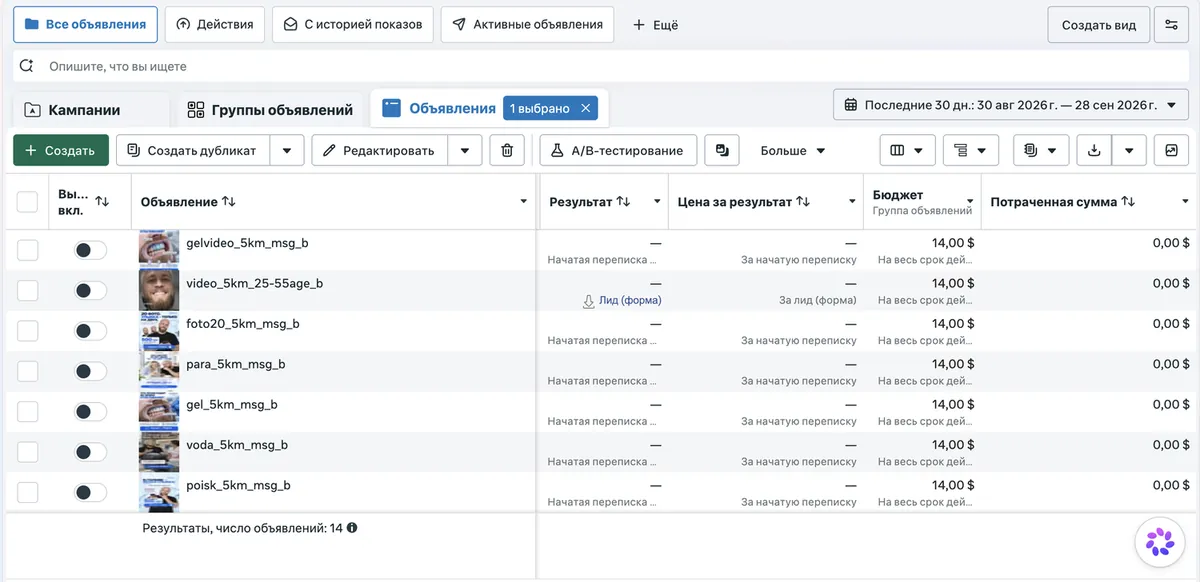The height and width of the screenshot is (582, 1200).
Task: Click the A/B-тестирование button
Action: (x=618, y=150)
